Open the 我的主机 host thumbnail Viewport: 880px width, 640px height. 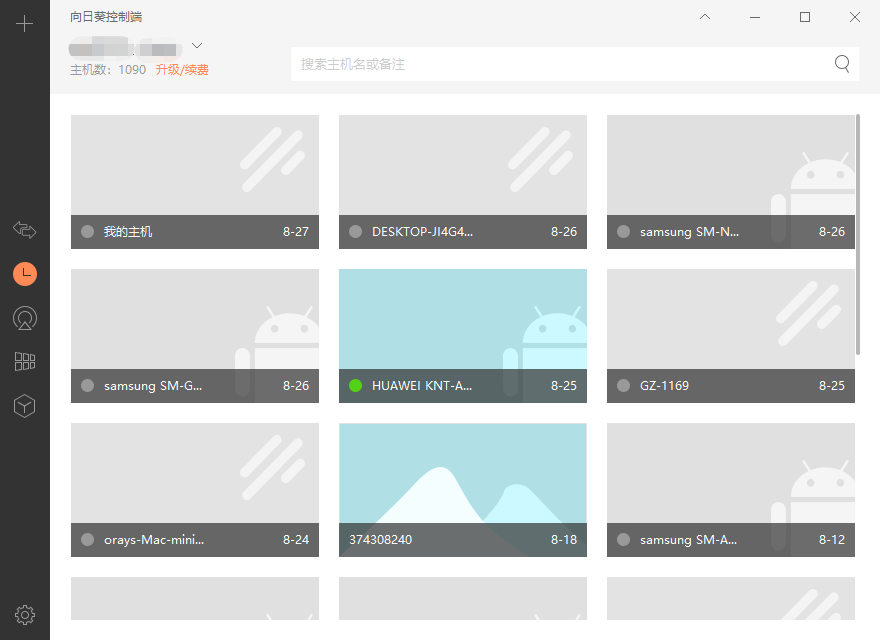point(195,182)
